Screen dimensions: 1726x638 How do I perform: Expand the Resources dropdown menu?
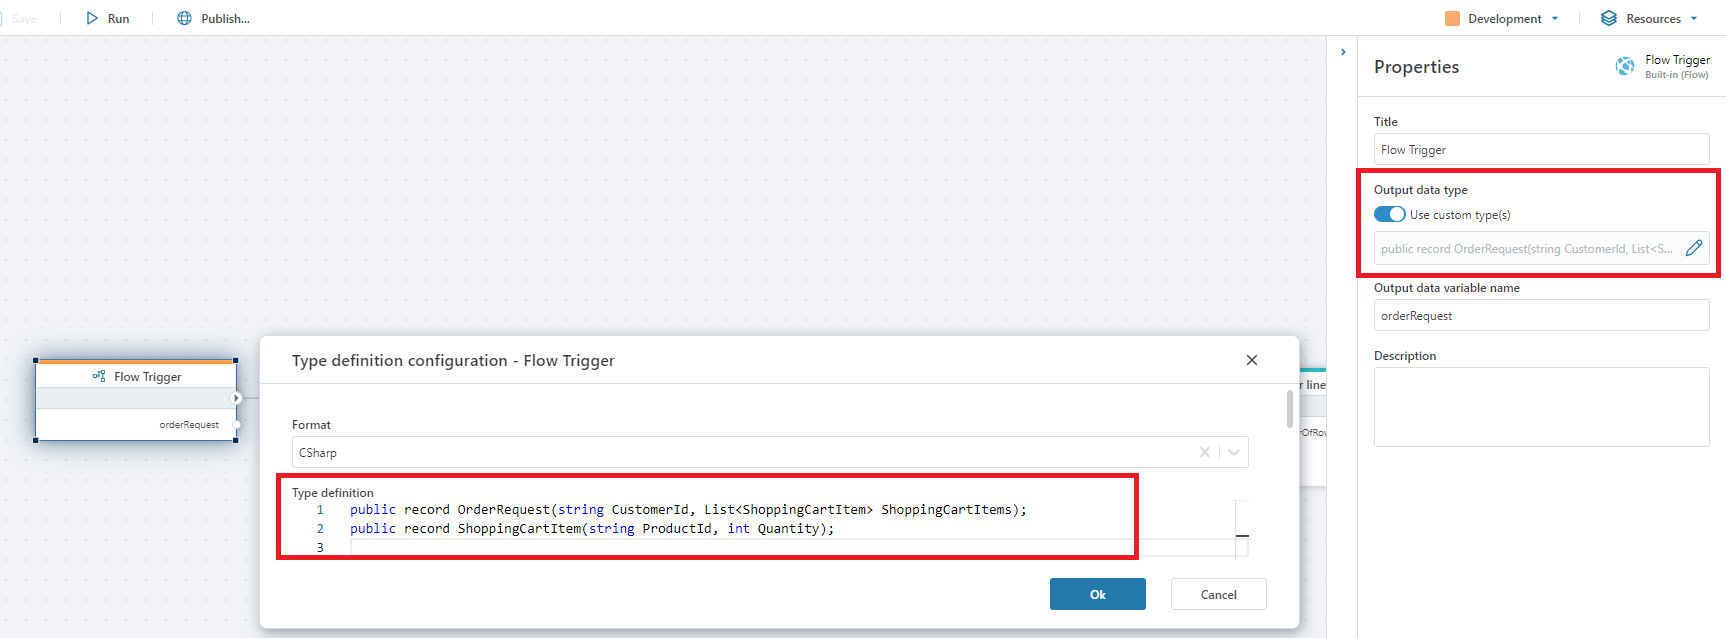(x=1694, y=18)
